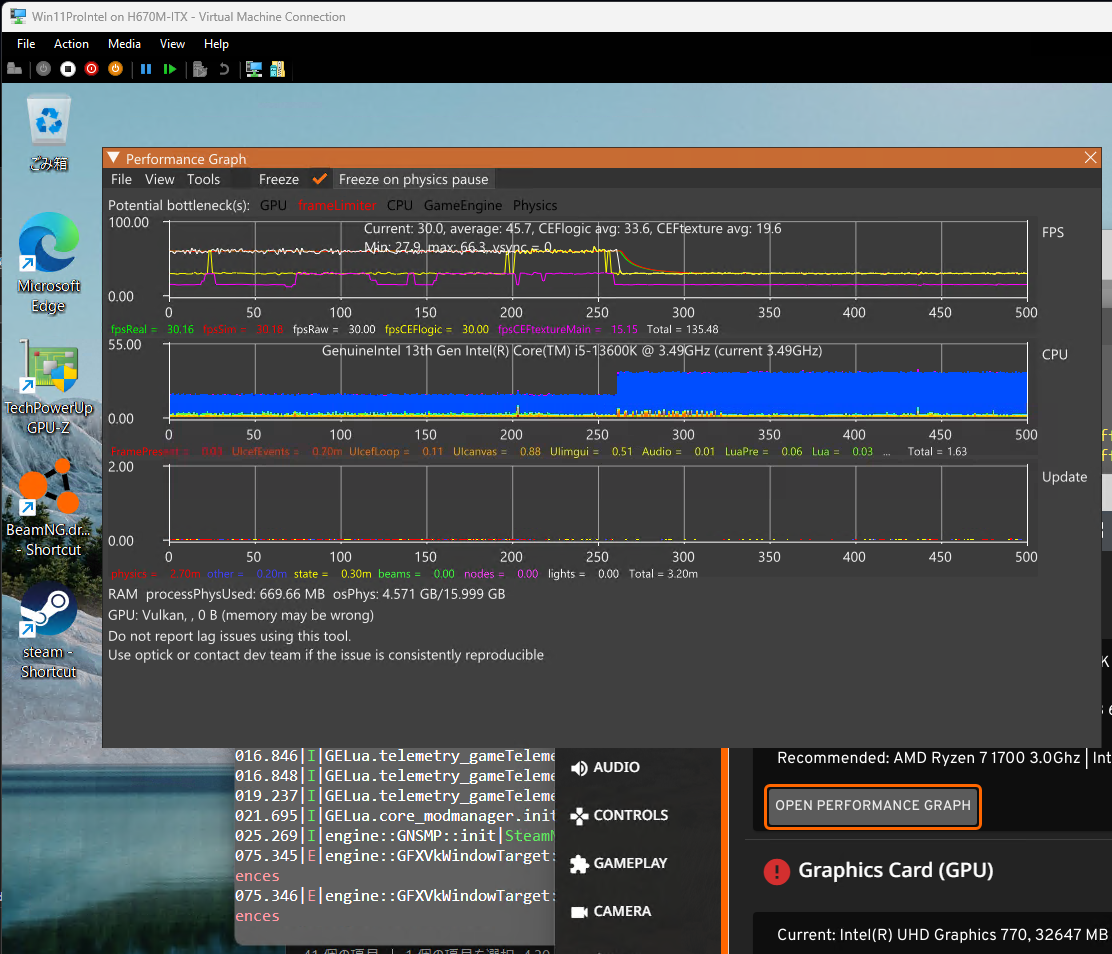The width and height of the screenshot is (1112, 954).
Task: Open the CAMERA settings tab
Action: pyautogui.click(x=611, y=911)
